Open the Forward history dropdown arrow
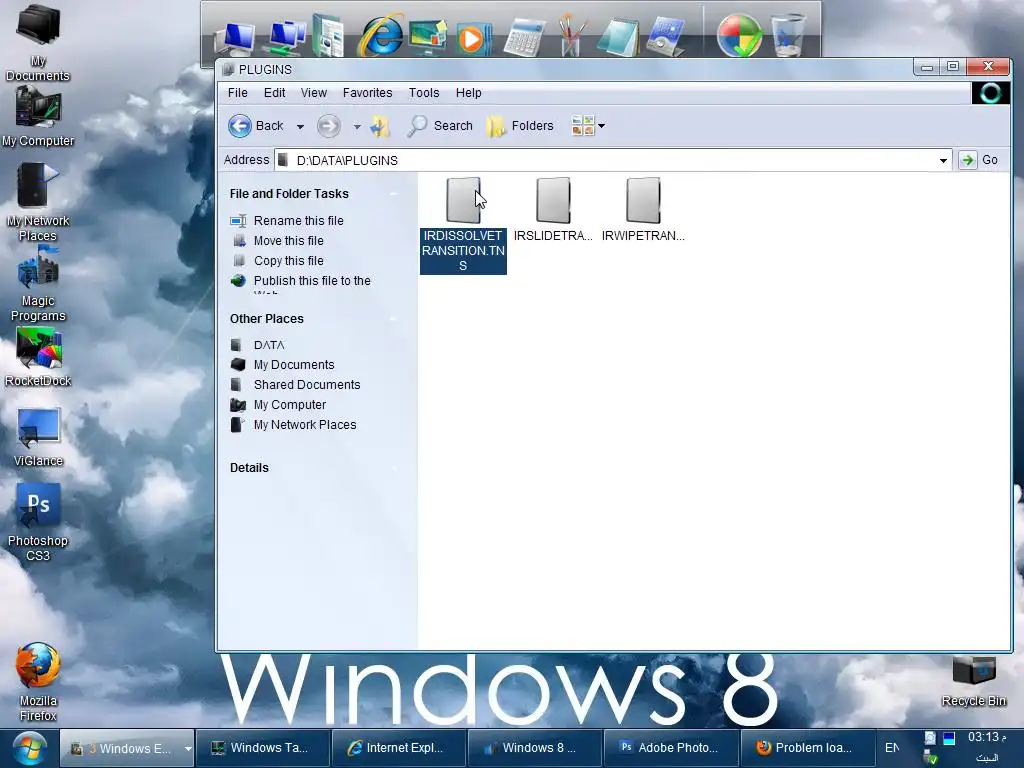1024x768 pixels. (x=357, y=126)
